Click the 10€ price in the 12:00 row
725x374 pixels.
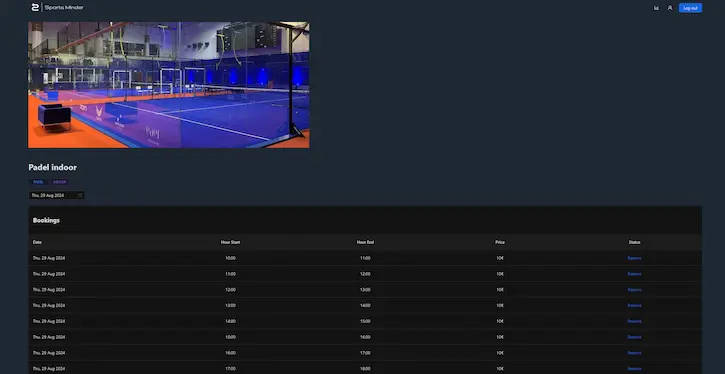[500, 290]
